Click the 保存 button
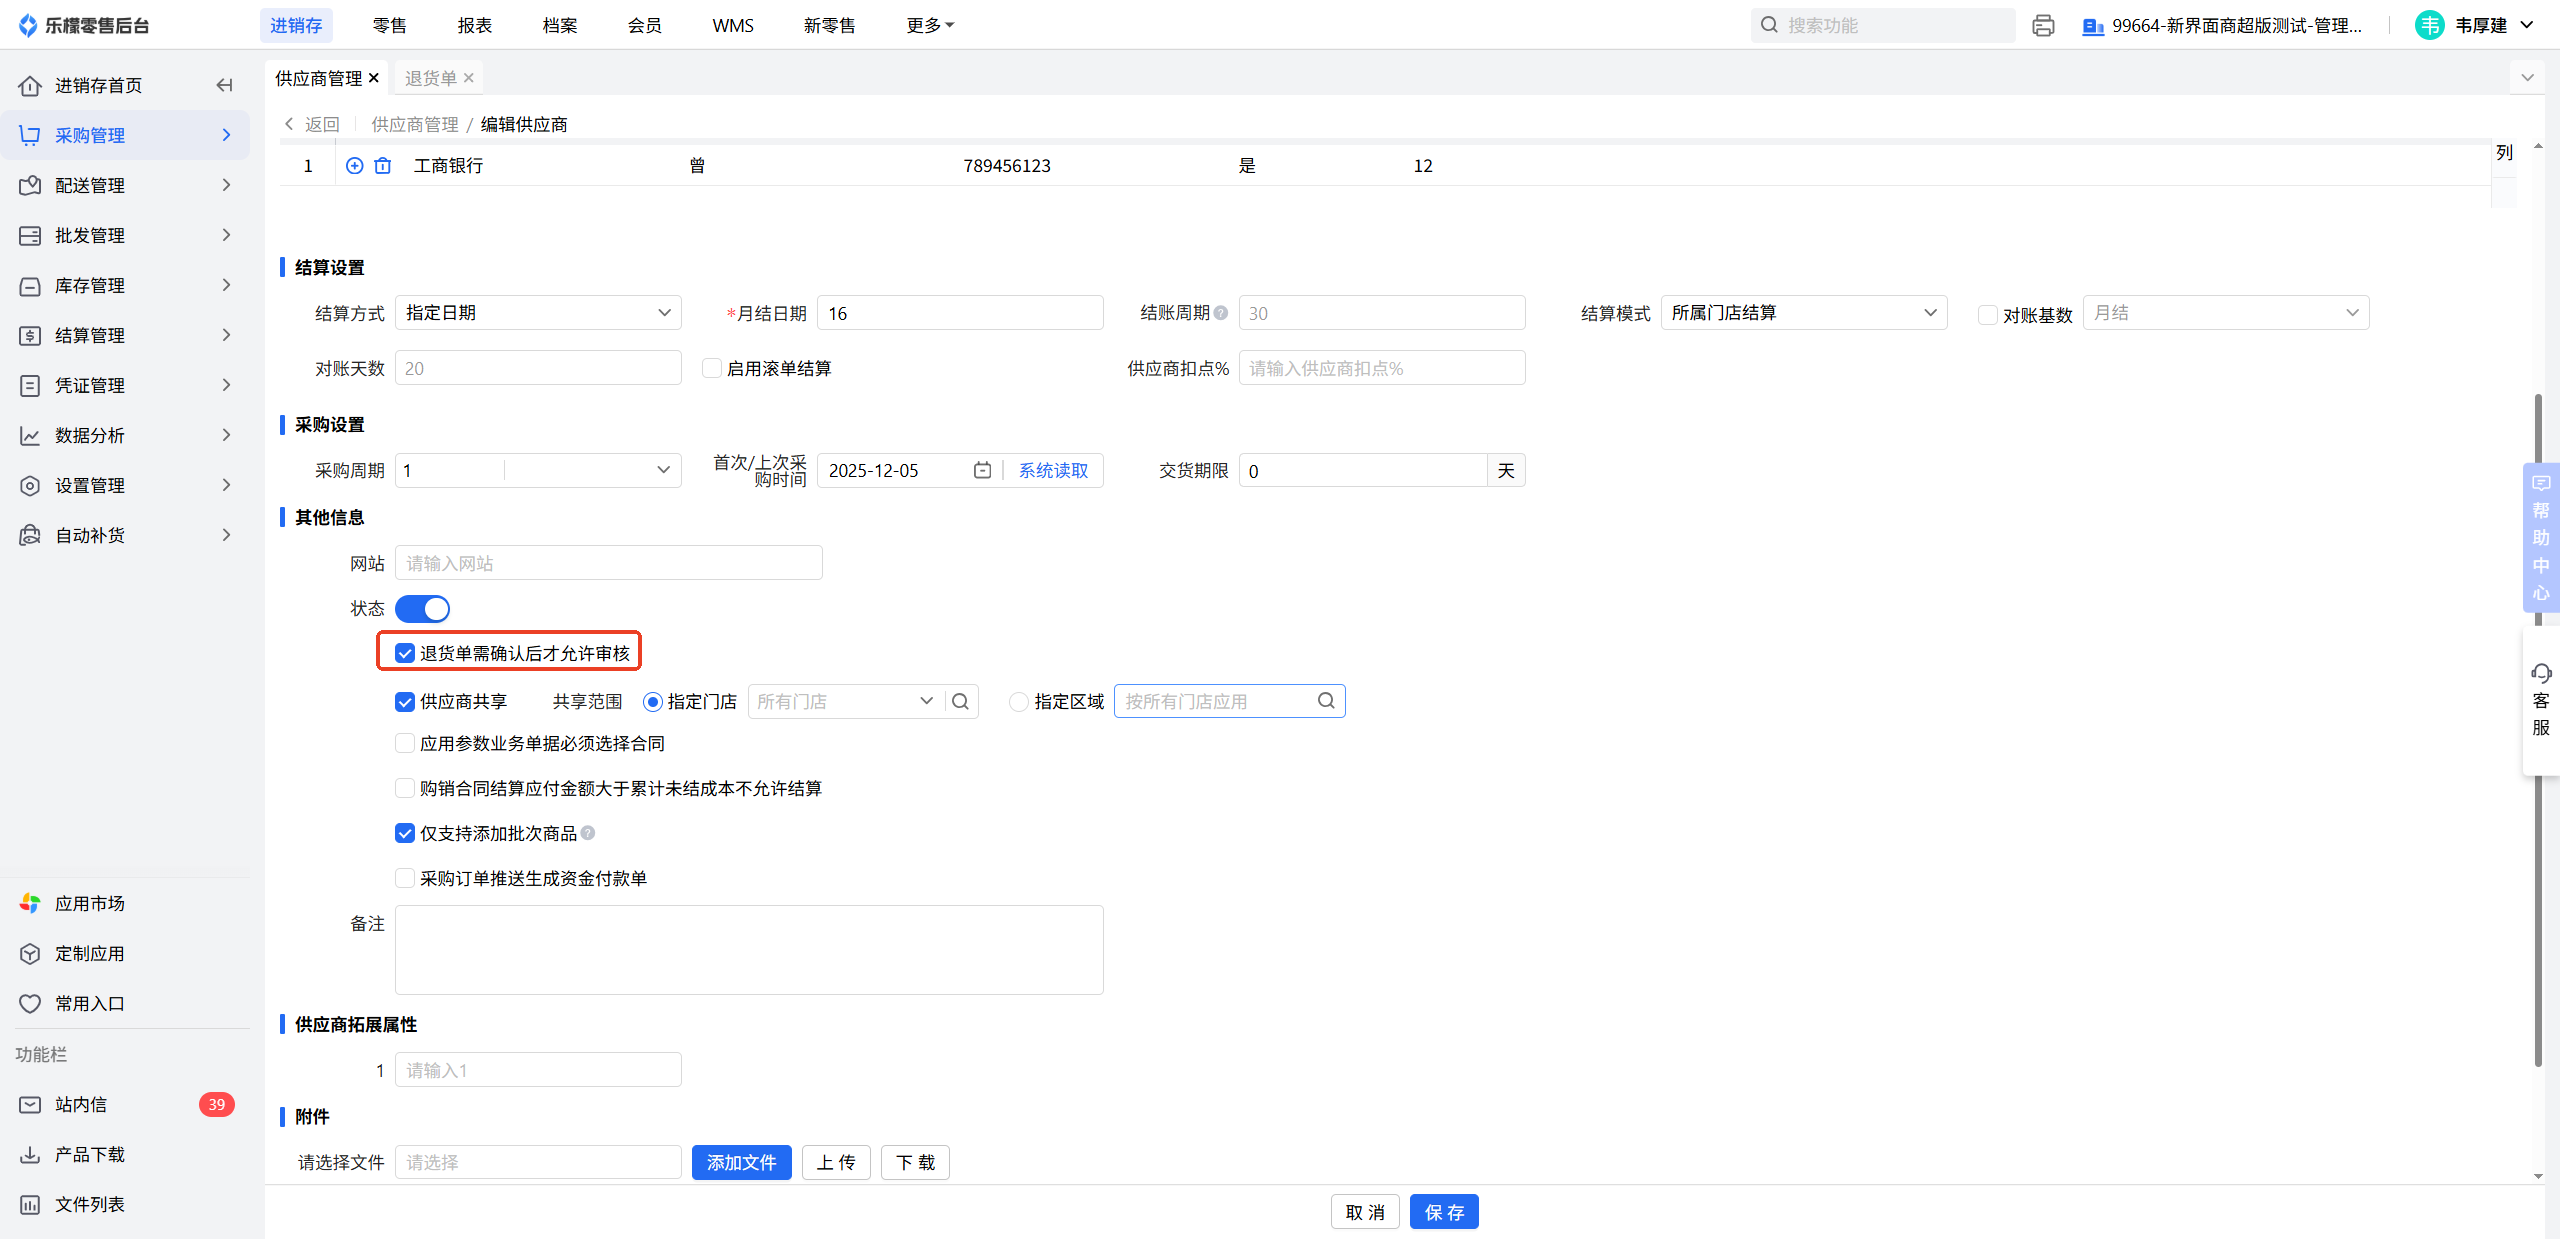 point(1443,1212)
